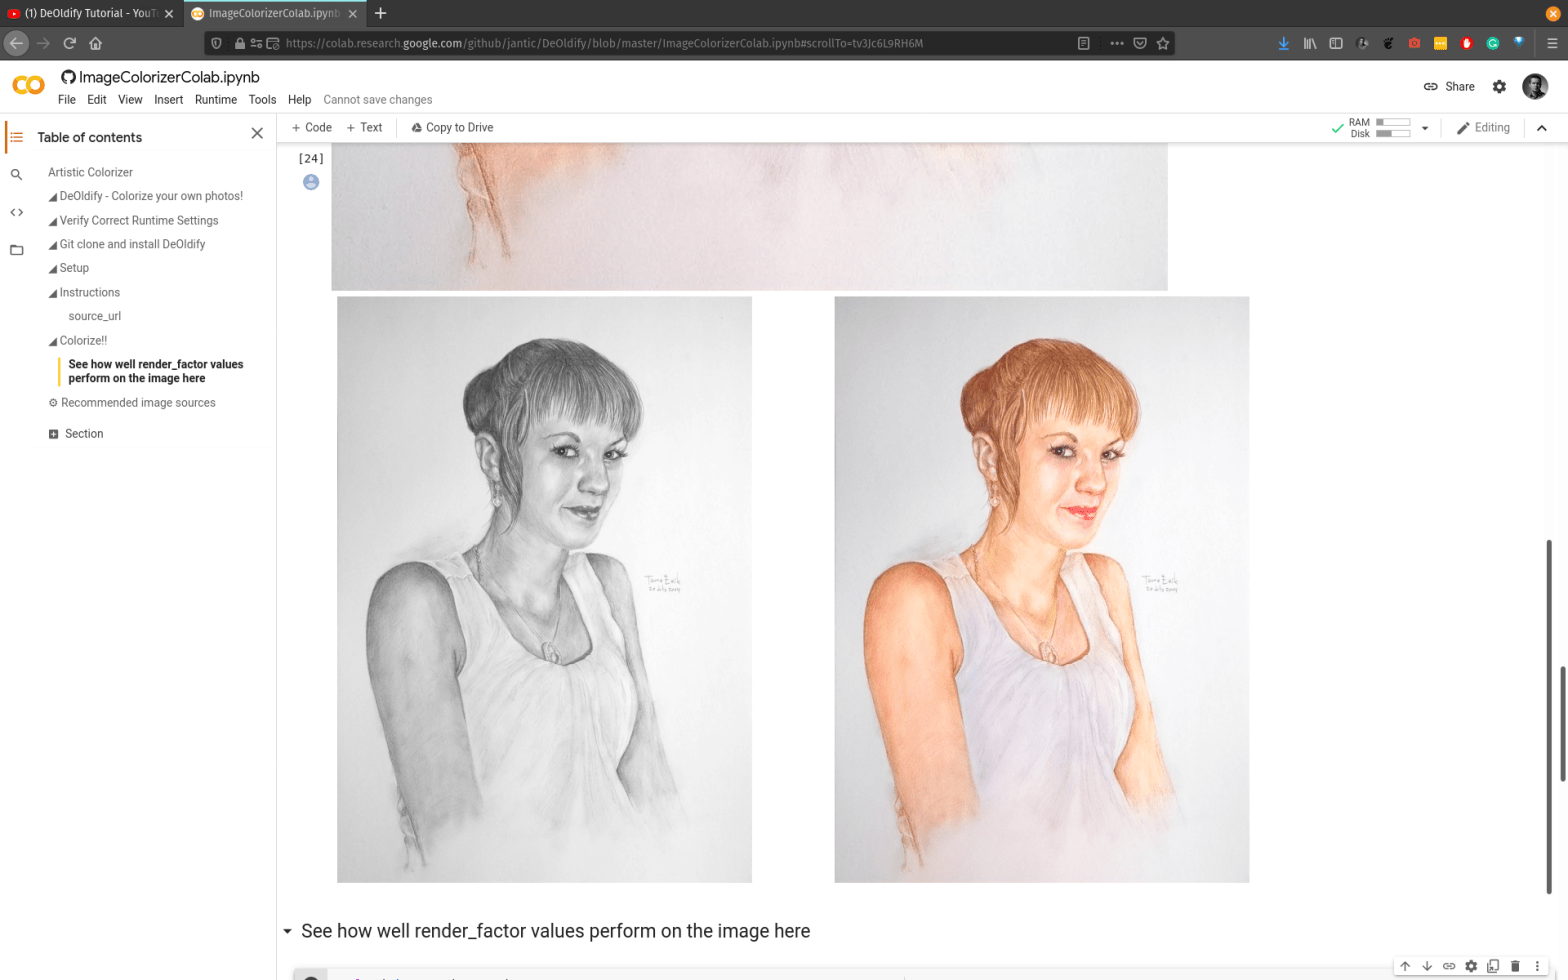
Task: Click the colorized portrait output image
Action: coord(1041,589)
